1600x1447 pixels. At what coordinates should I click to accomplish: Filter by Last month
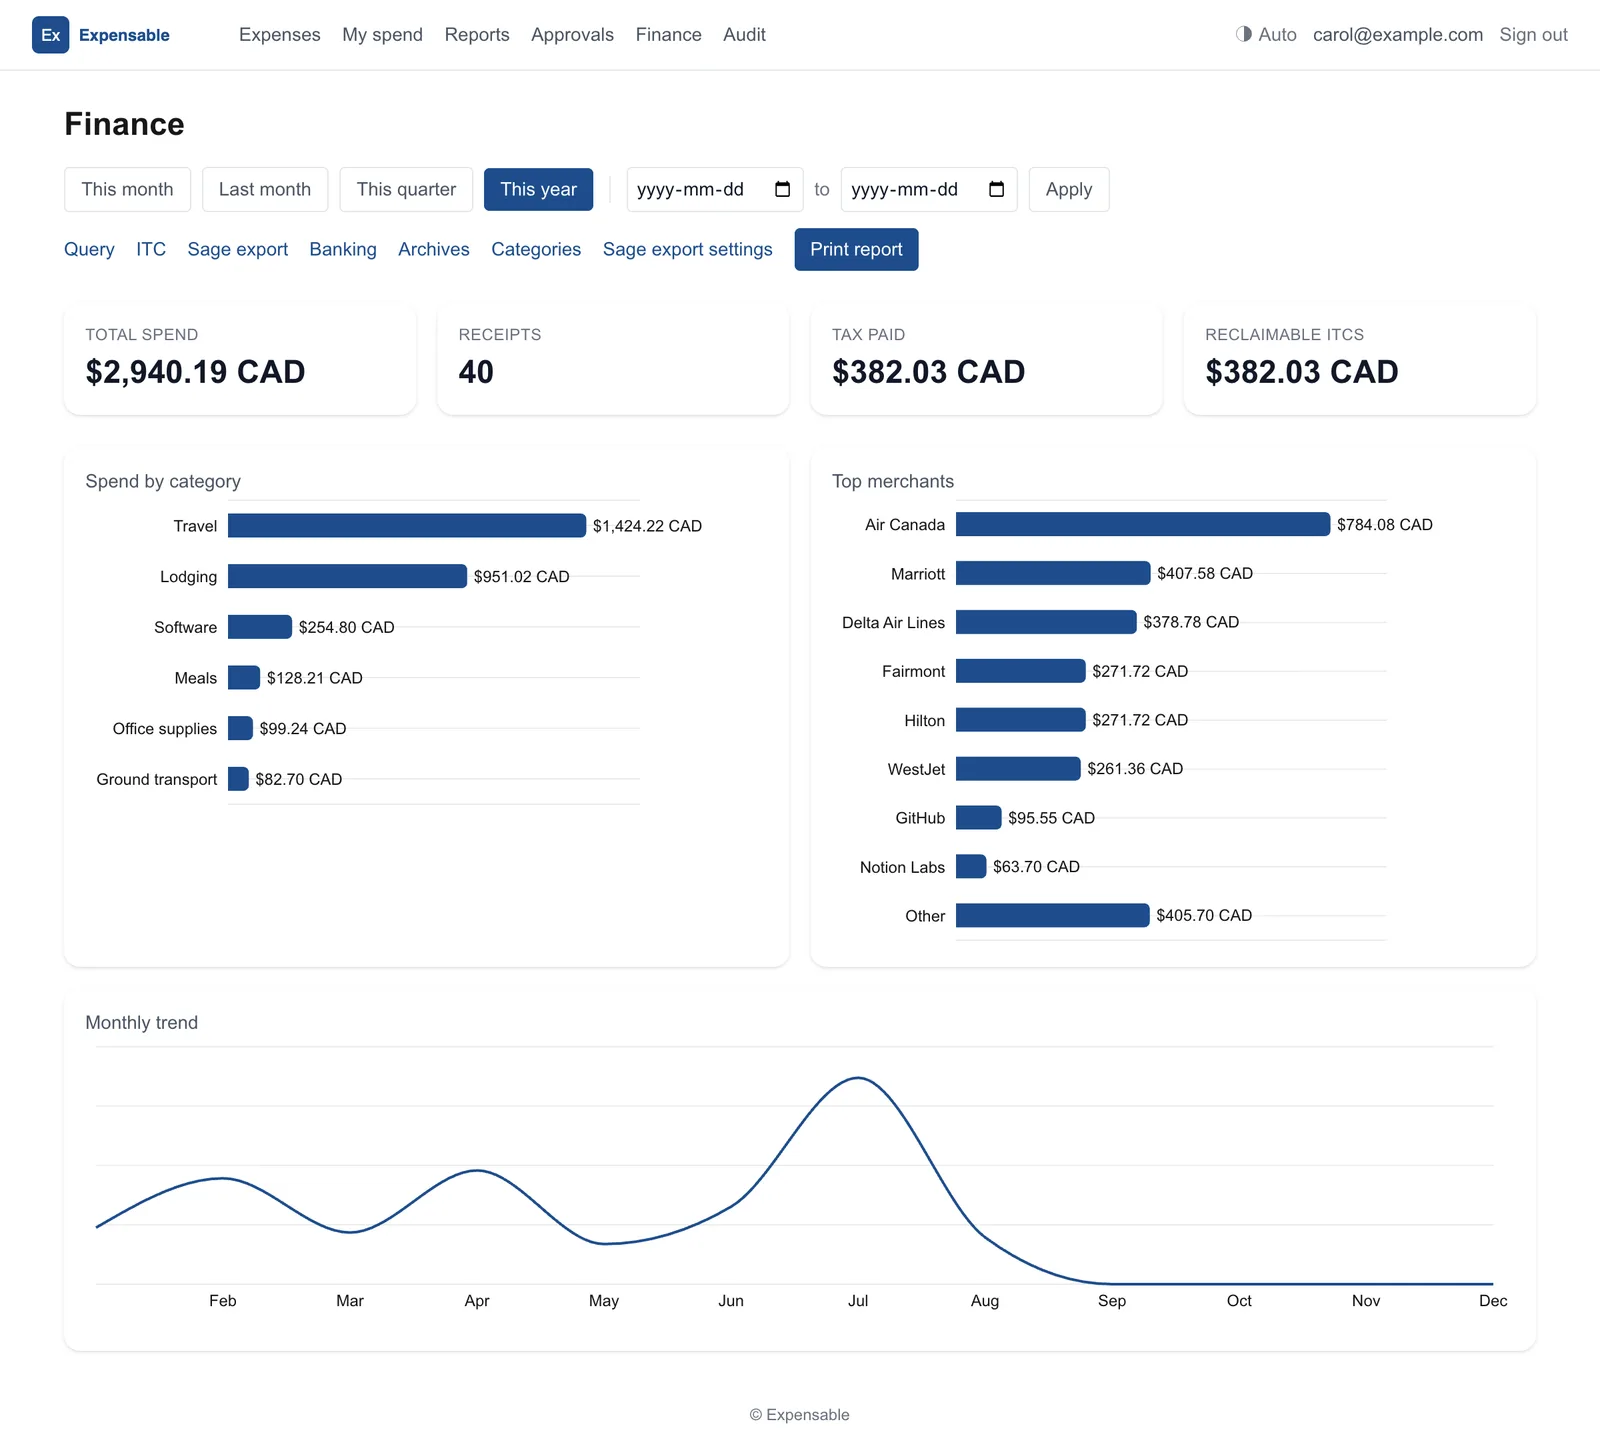[265, 189]
